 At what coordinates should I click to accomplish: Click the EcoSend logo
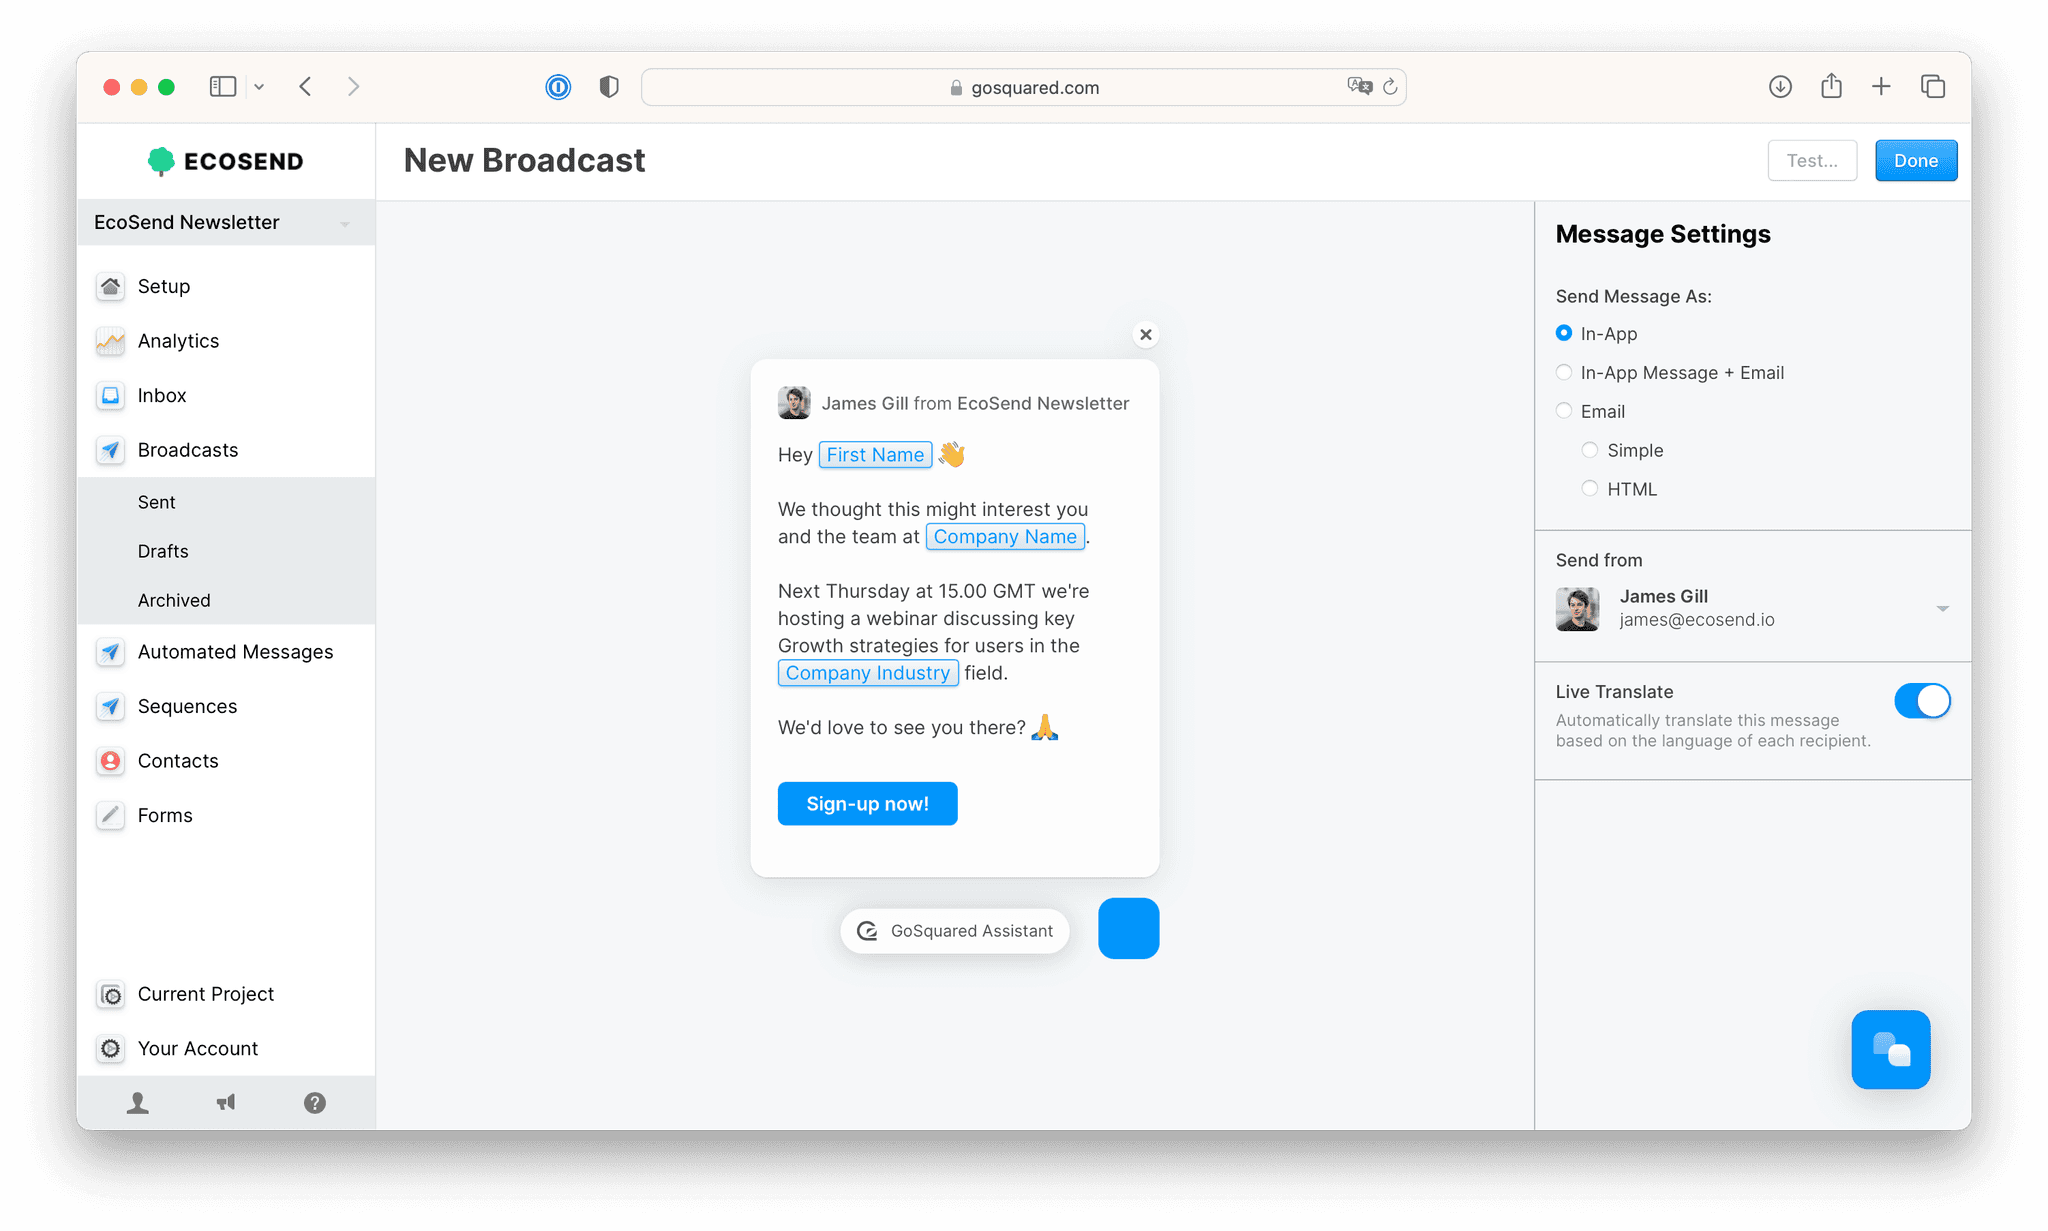click(x=225, y=161)
